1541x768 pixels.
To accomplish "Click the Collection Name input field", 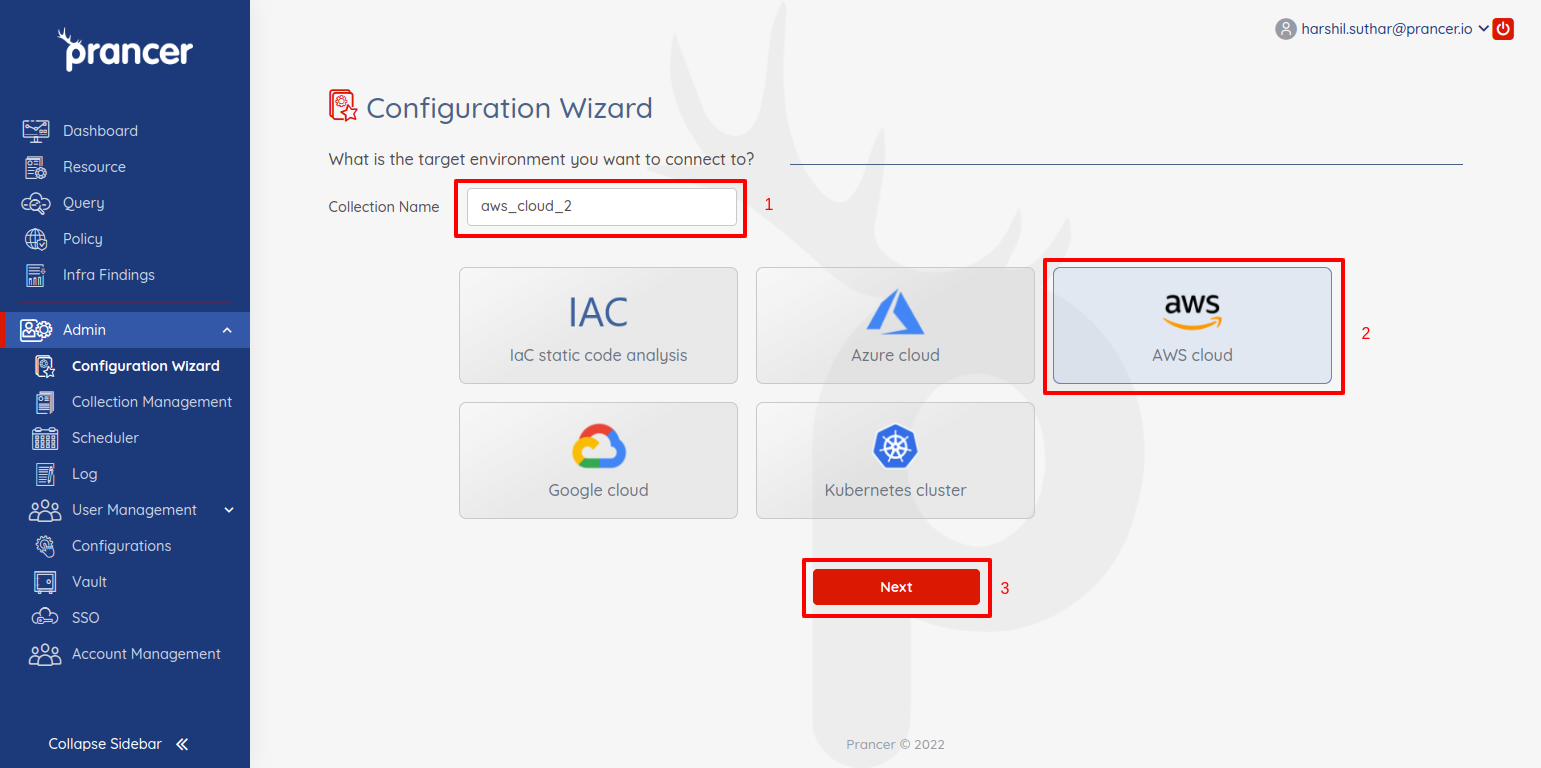I will click(x=602, y=207).
